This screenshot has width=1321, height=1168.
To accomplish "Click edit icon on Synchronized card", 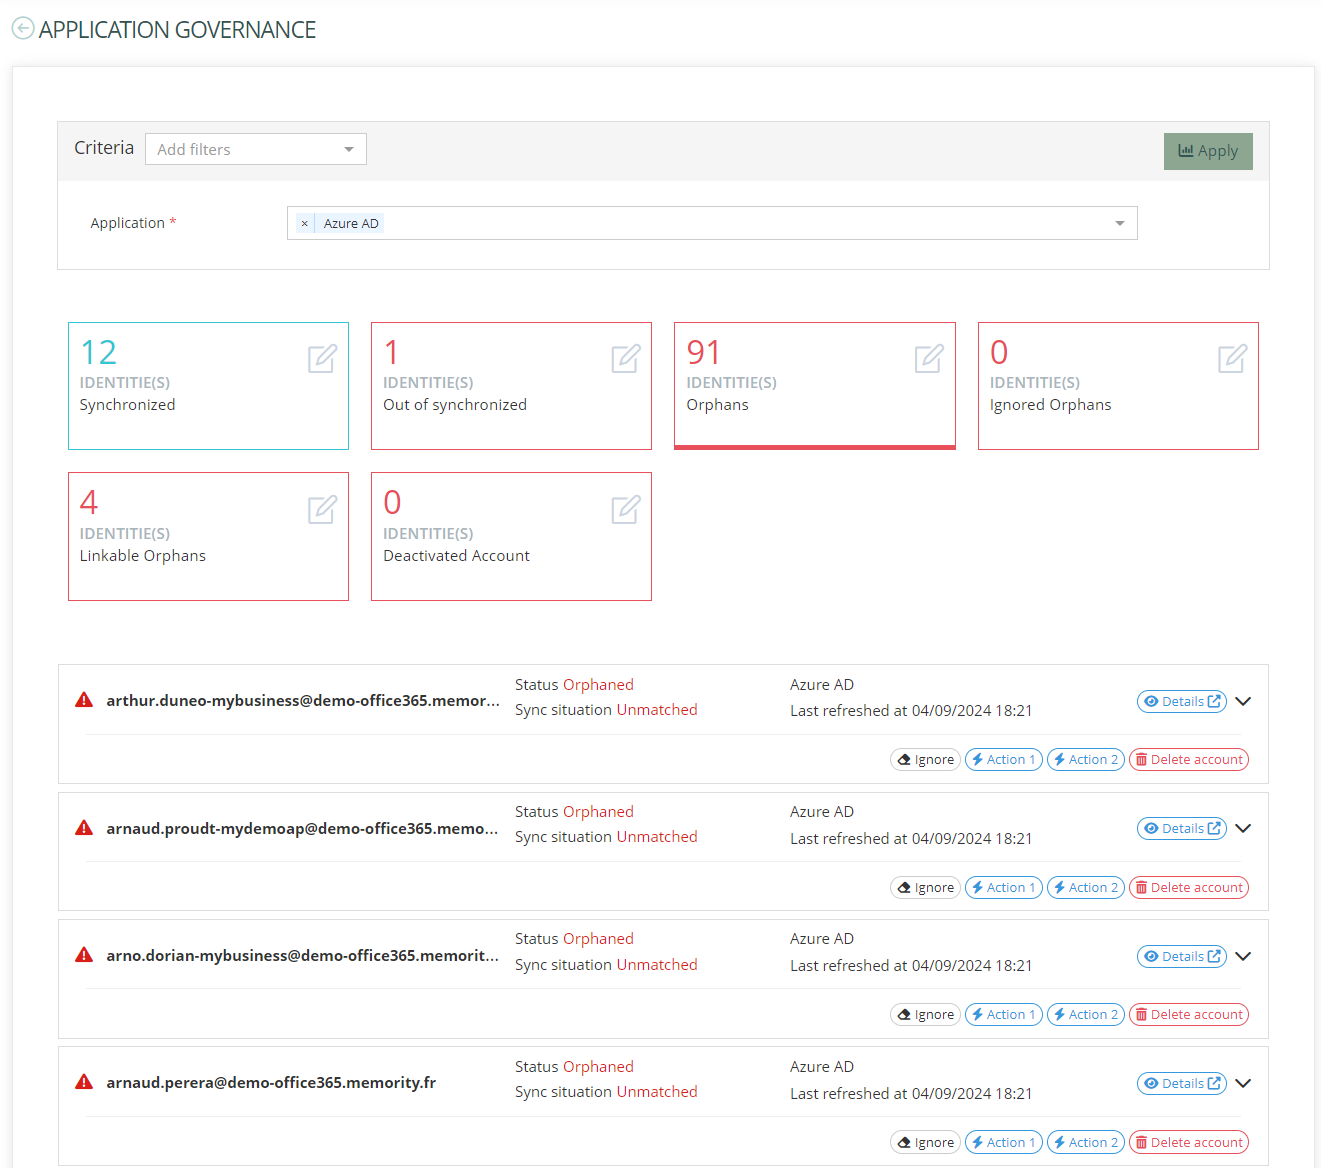I will (x=322, y=358).
